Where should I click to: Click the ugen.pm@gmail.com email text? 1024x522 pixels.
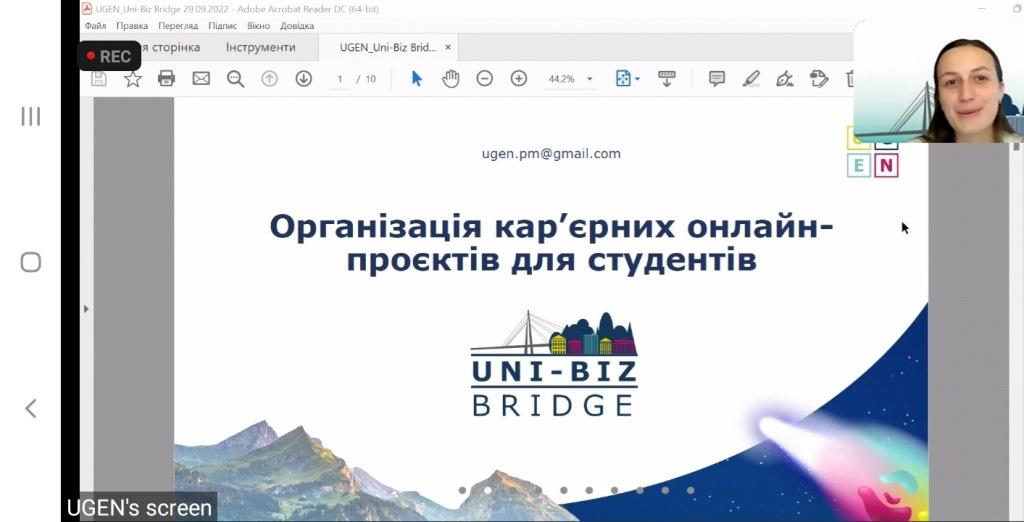(x=551, y=154)
